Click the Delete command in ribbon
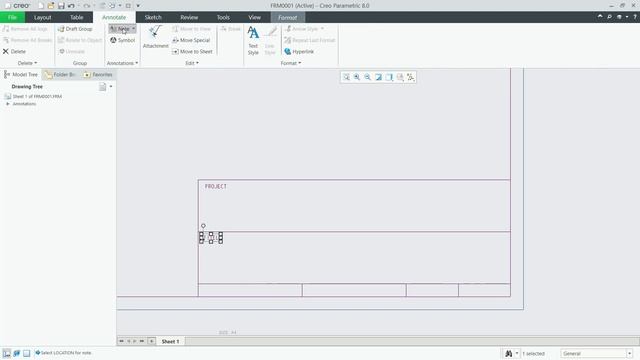The width and height of the screenshot is (640, 360). pos(14,51)
